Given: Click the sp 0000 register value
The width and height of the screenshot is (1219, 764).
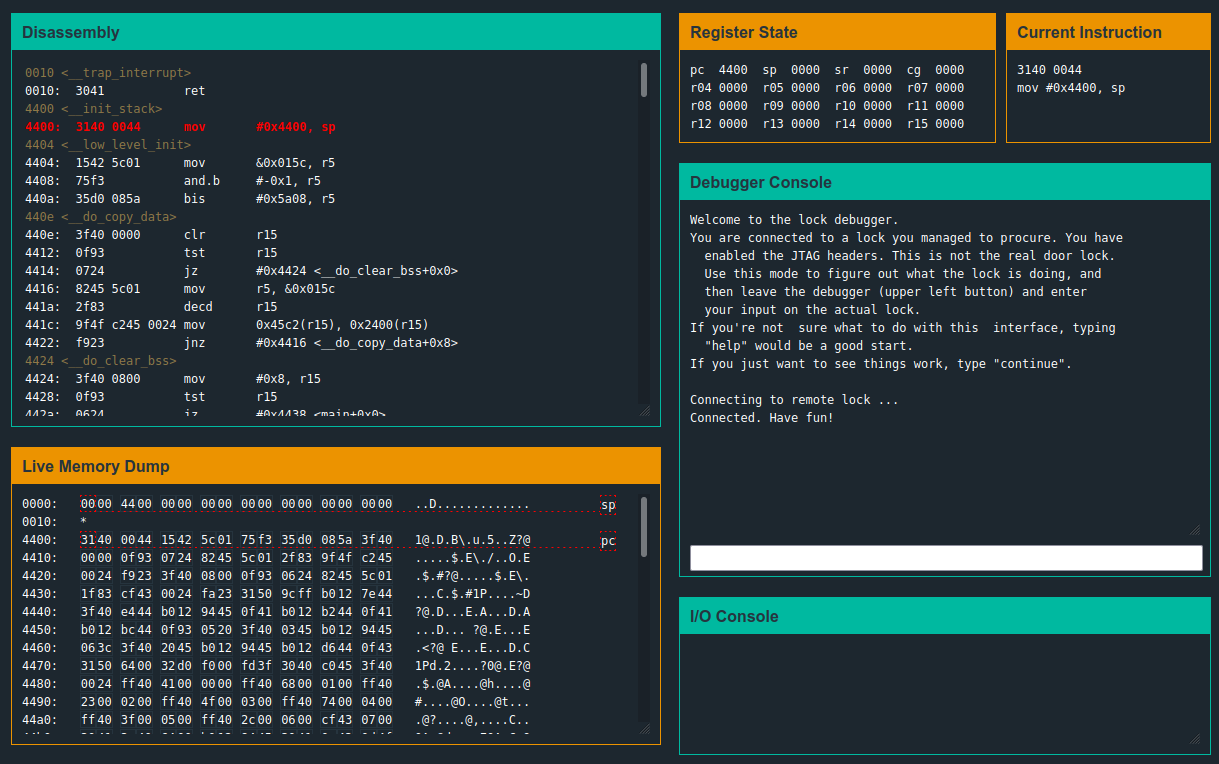Looking at the screenshot, I should (805, 70).
